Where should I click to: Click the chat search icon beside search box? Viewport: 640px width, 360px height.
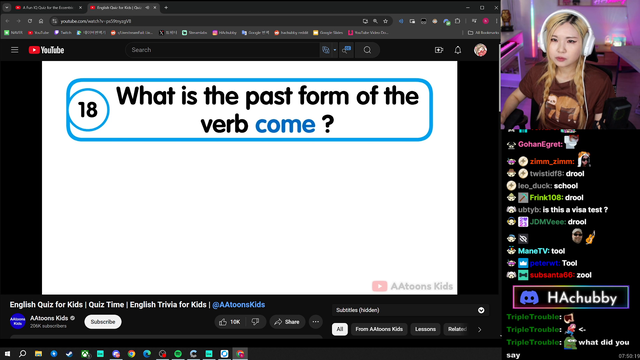point(347,50)
